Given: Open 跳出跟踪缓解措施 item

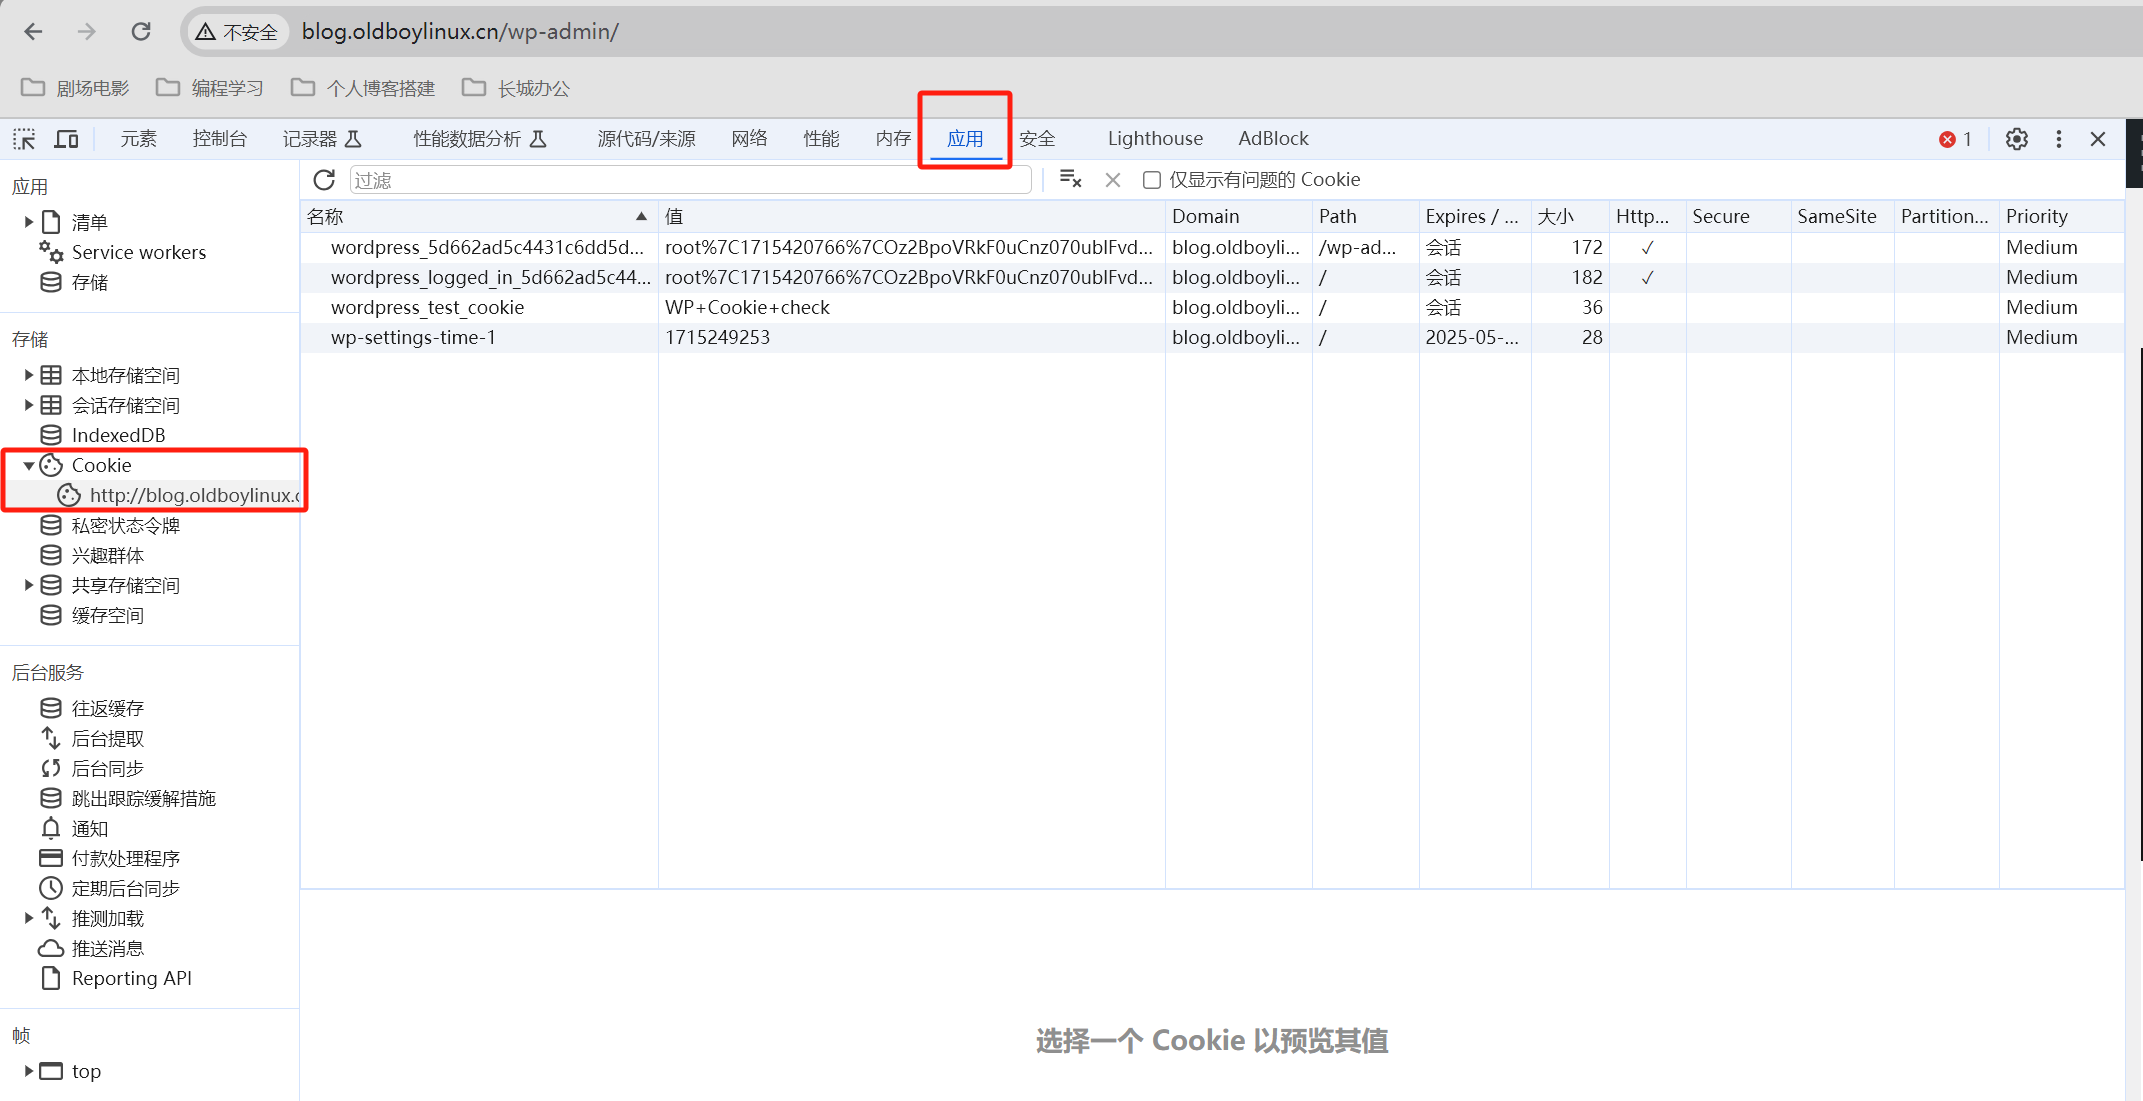Looking at the screenshot, I should (x=143, y=798).
